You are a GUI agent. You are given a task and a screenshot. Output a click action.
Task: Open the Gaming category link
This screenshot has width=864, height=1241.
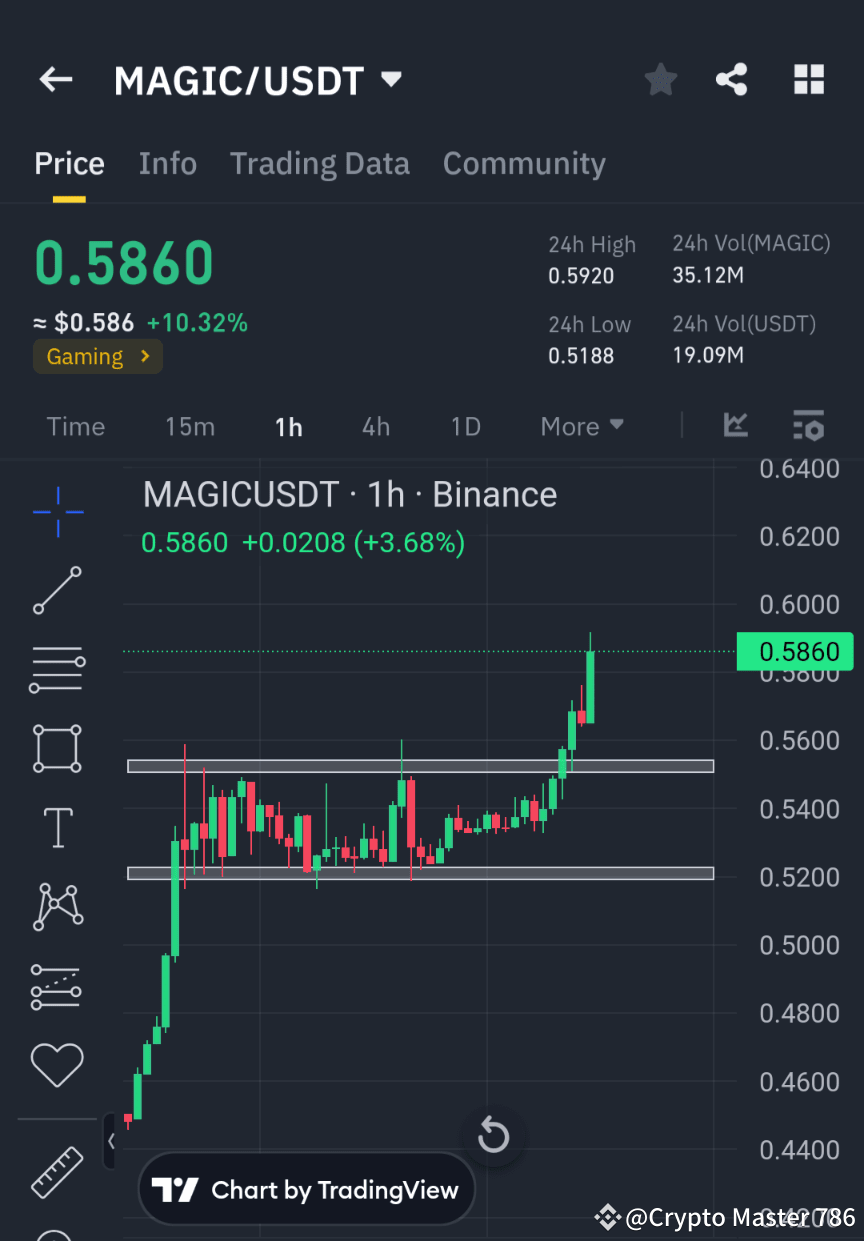pyautogui.click(x=97, y=356)
